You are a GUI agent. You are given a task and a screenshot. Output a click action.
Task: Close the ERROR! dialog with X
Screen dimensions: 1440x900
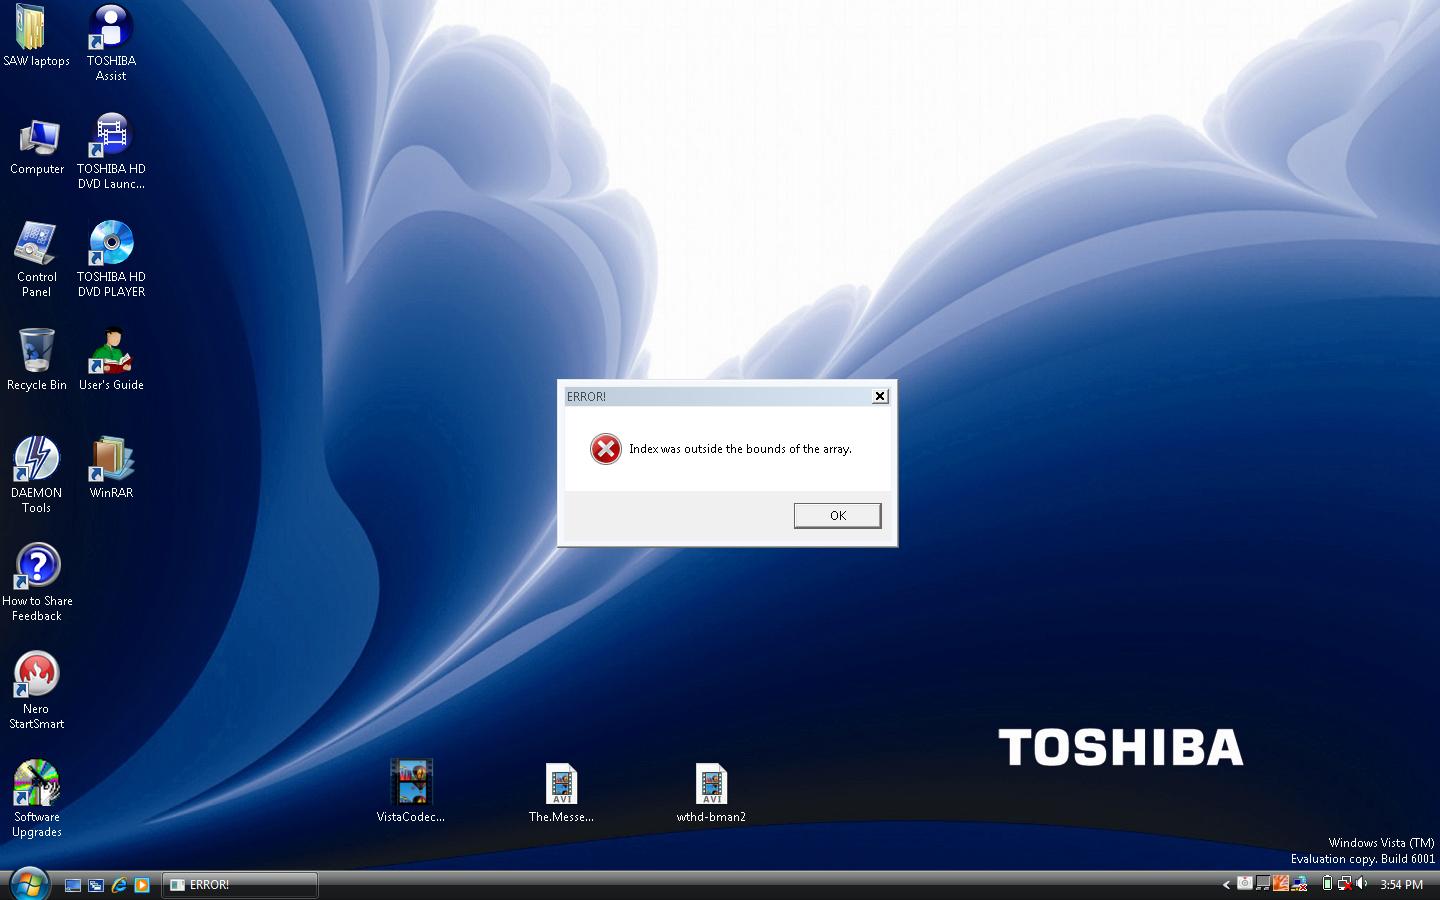point(880,396)
